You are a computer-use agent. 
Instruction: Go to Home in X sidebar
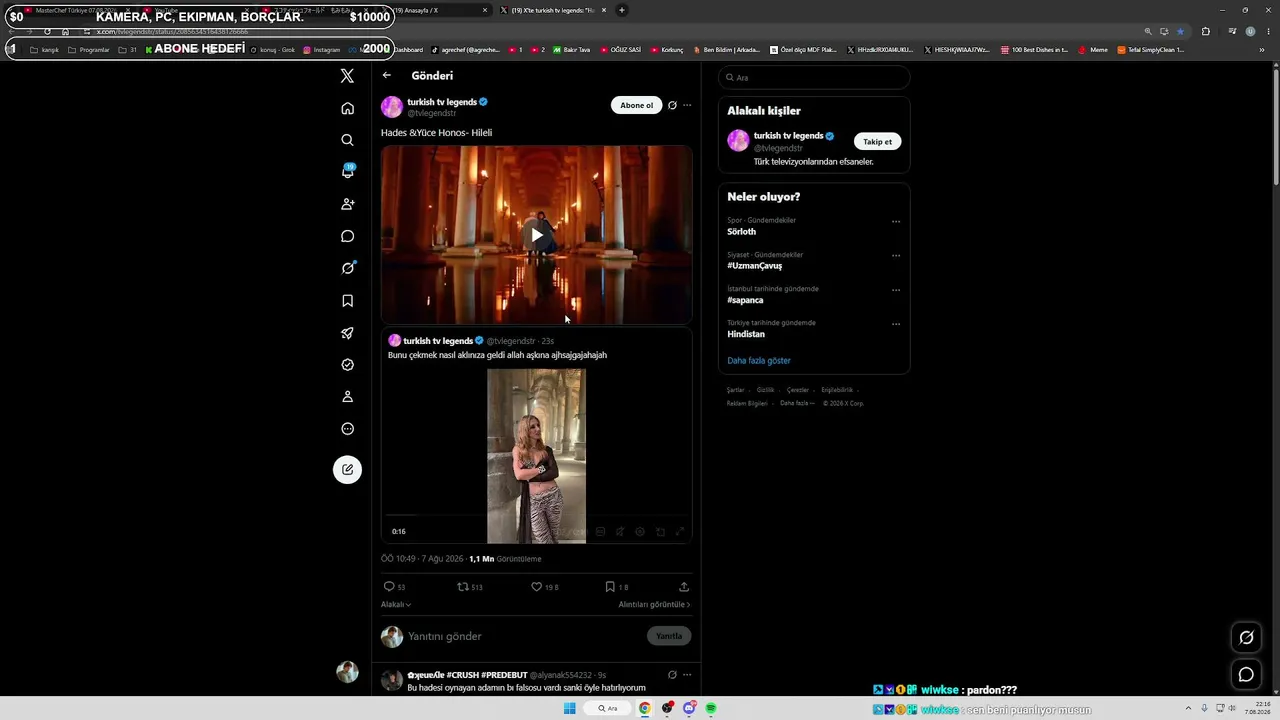click(x=347, y=108)
